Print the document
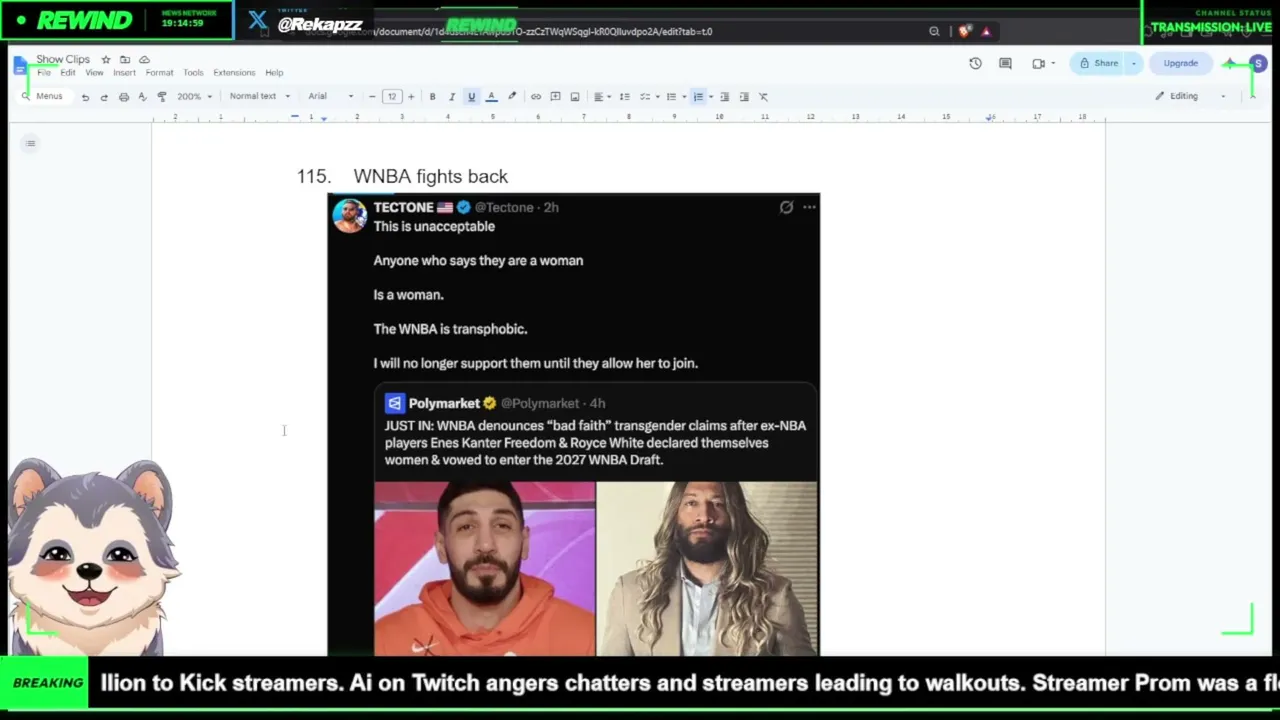Screen dimensions: 1280x720 point(123,97)
